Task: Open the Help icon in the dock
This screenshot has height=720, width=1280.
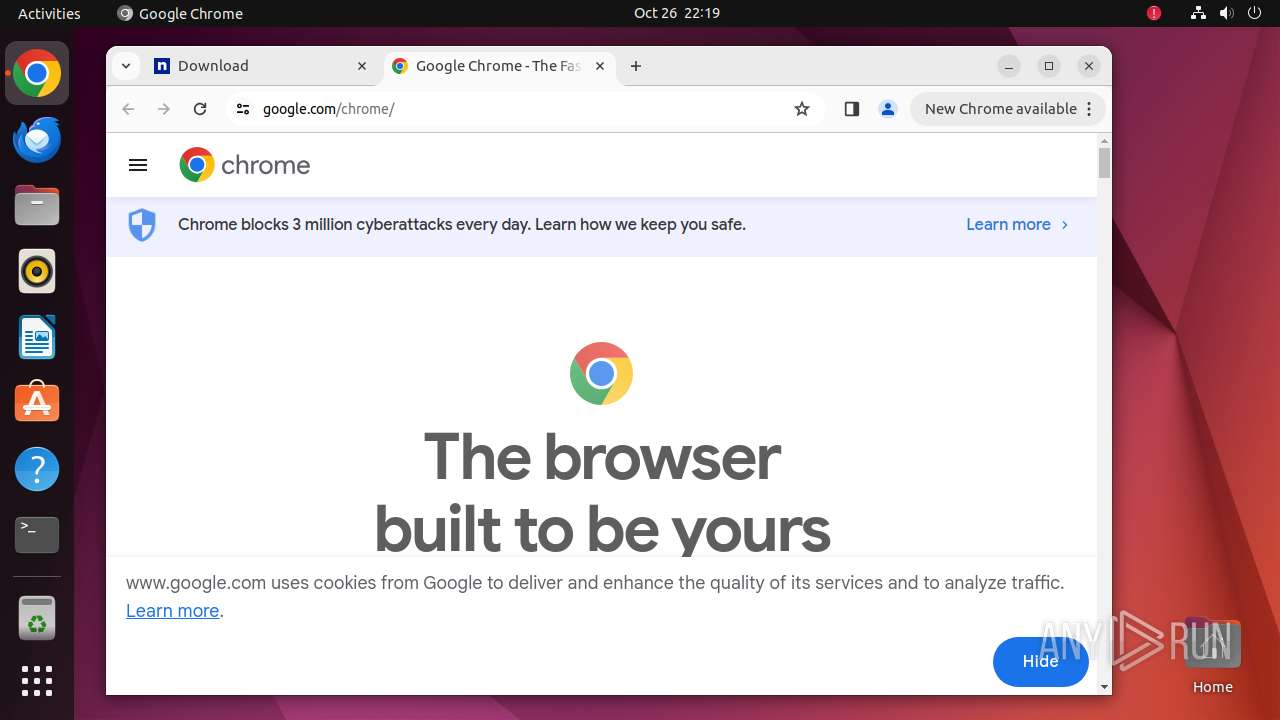Action: 37,469
